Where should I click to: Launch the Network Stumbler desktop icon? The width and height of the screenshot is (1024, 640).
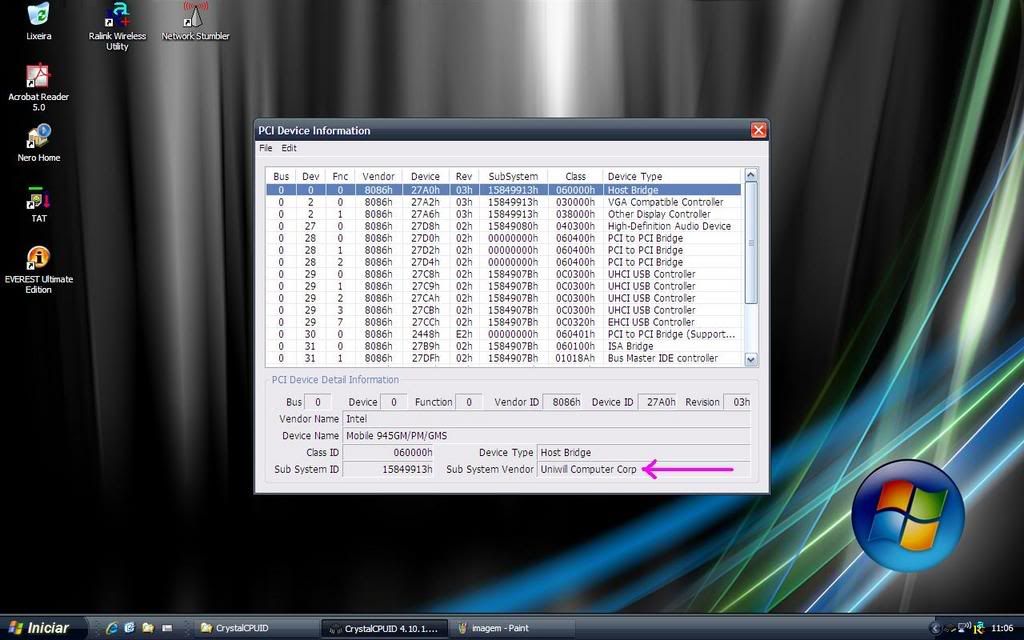[195, 16]
